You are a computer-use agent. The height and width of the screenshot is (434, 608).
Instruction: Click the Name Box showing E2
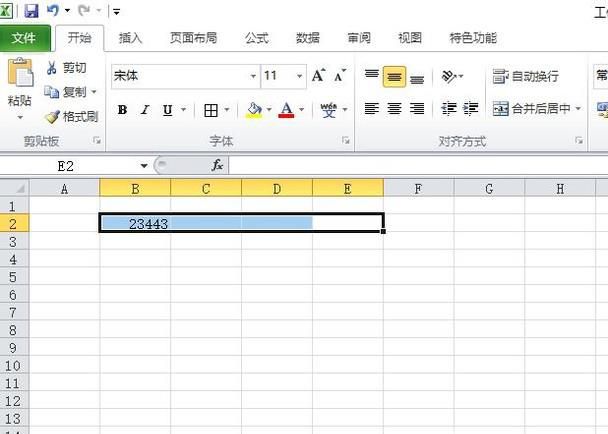[69, 166]
